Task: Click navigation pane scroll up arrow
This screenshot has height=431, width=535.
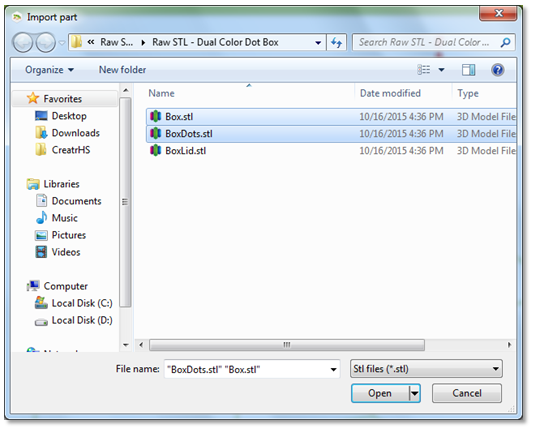Action: pos(126,91)
